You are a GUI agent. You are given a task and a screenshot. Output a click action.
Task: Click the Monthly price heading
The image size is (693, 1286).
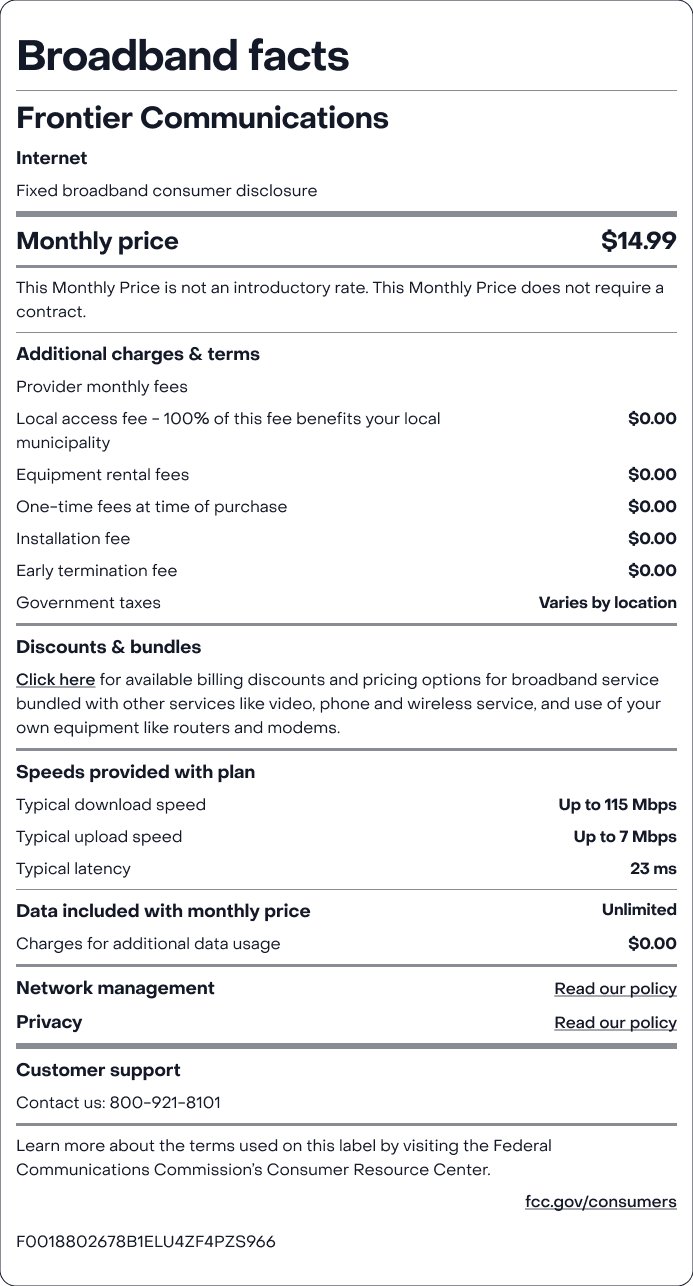click(97, 241)
